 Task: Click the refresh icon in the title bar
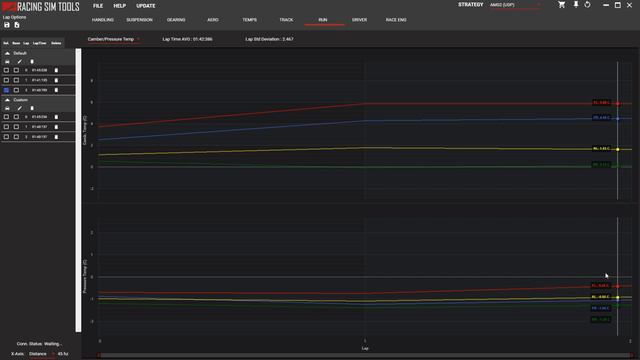pos(587,5)
